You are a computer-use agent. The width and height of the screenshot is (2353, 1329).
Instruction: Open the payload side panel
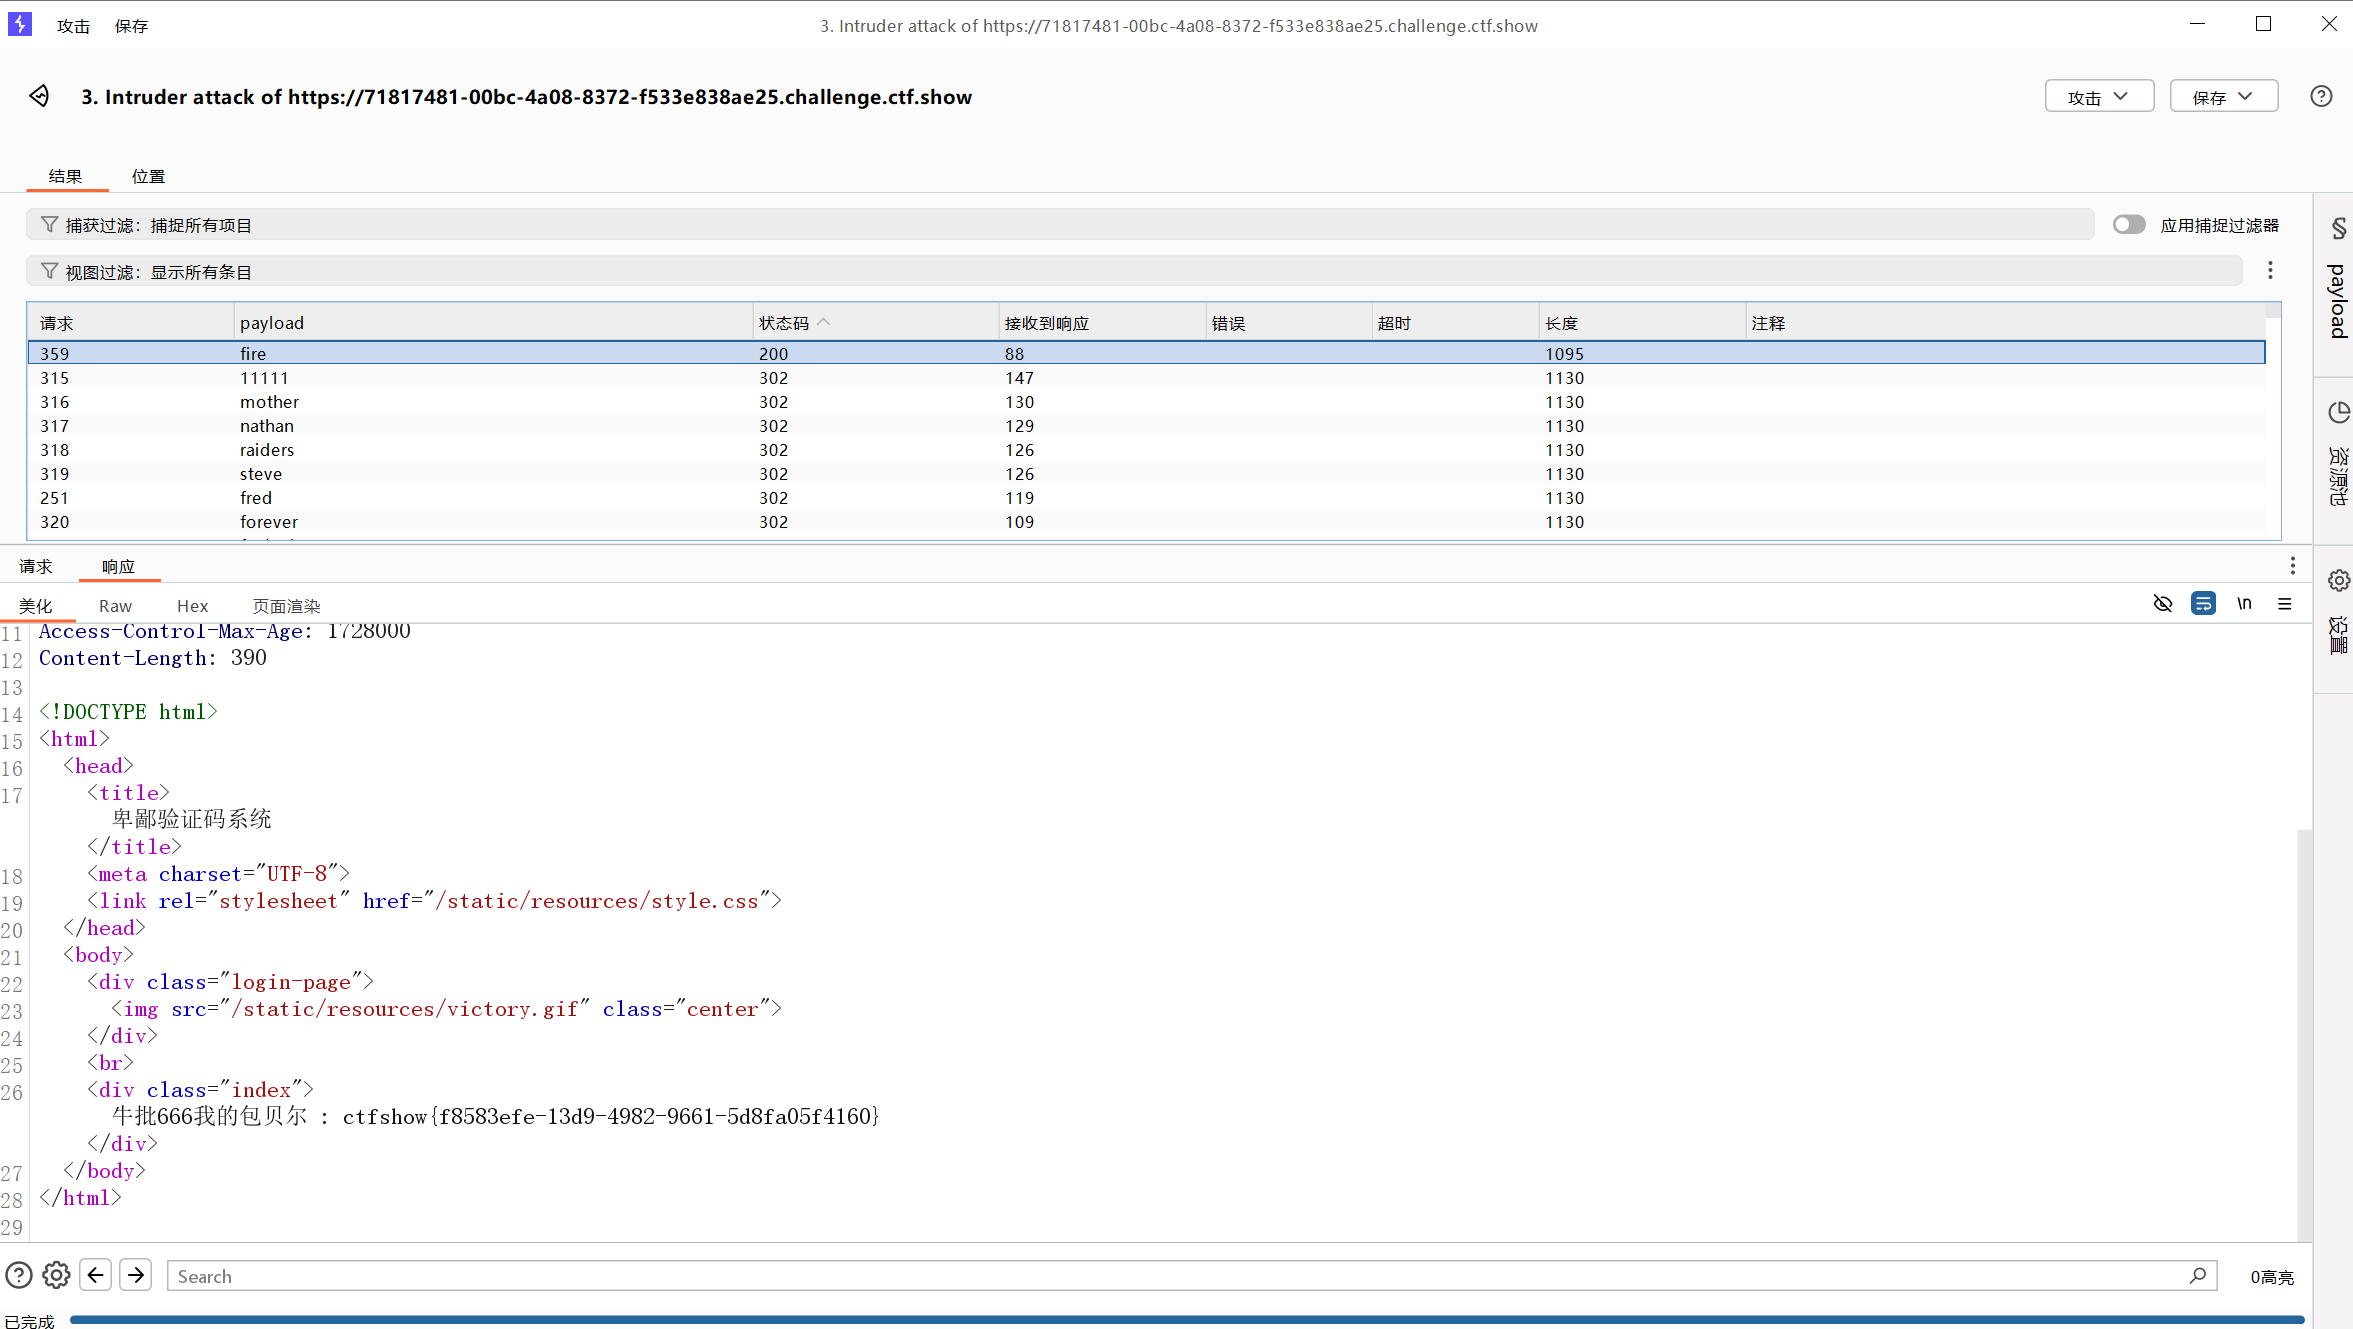2338,300
